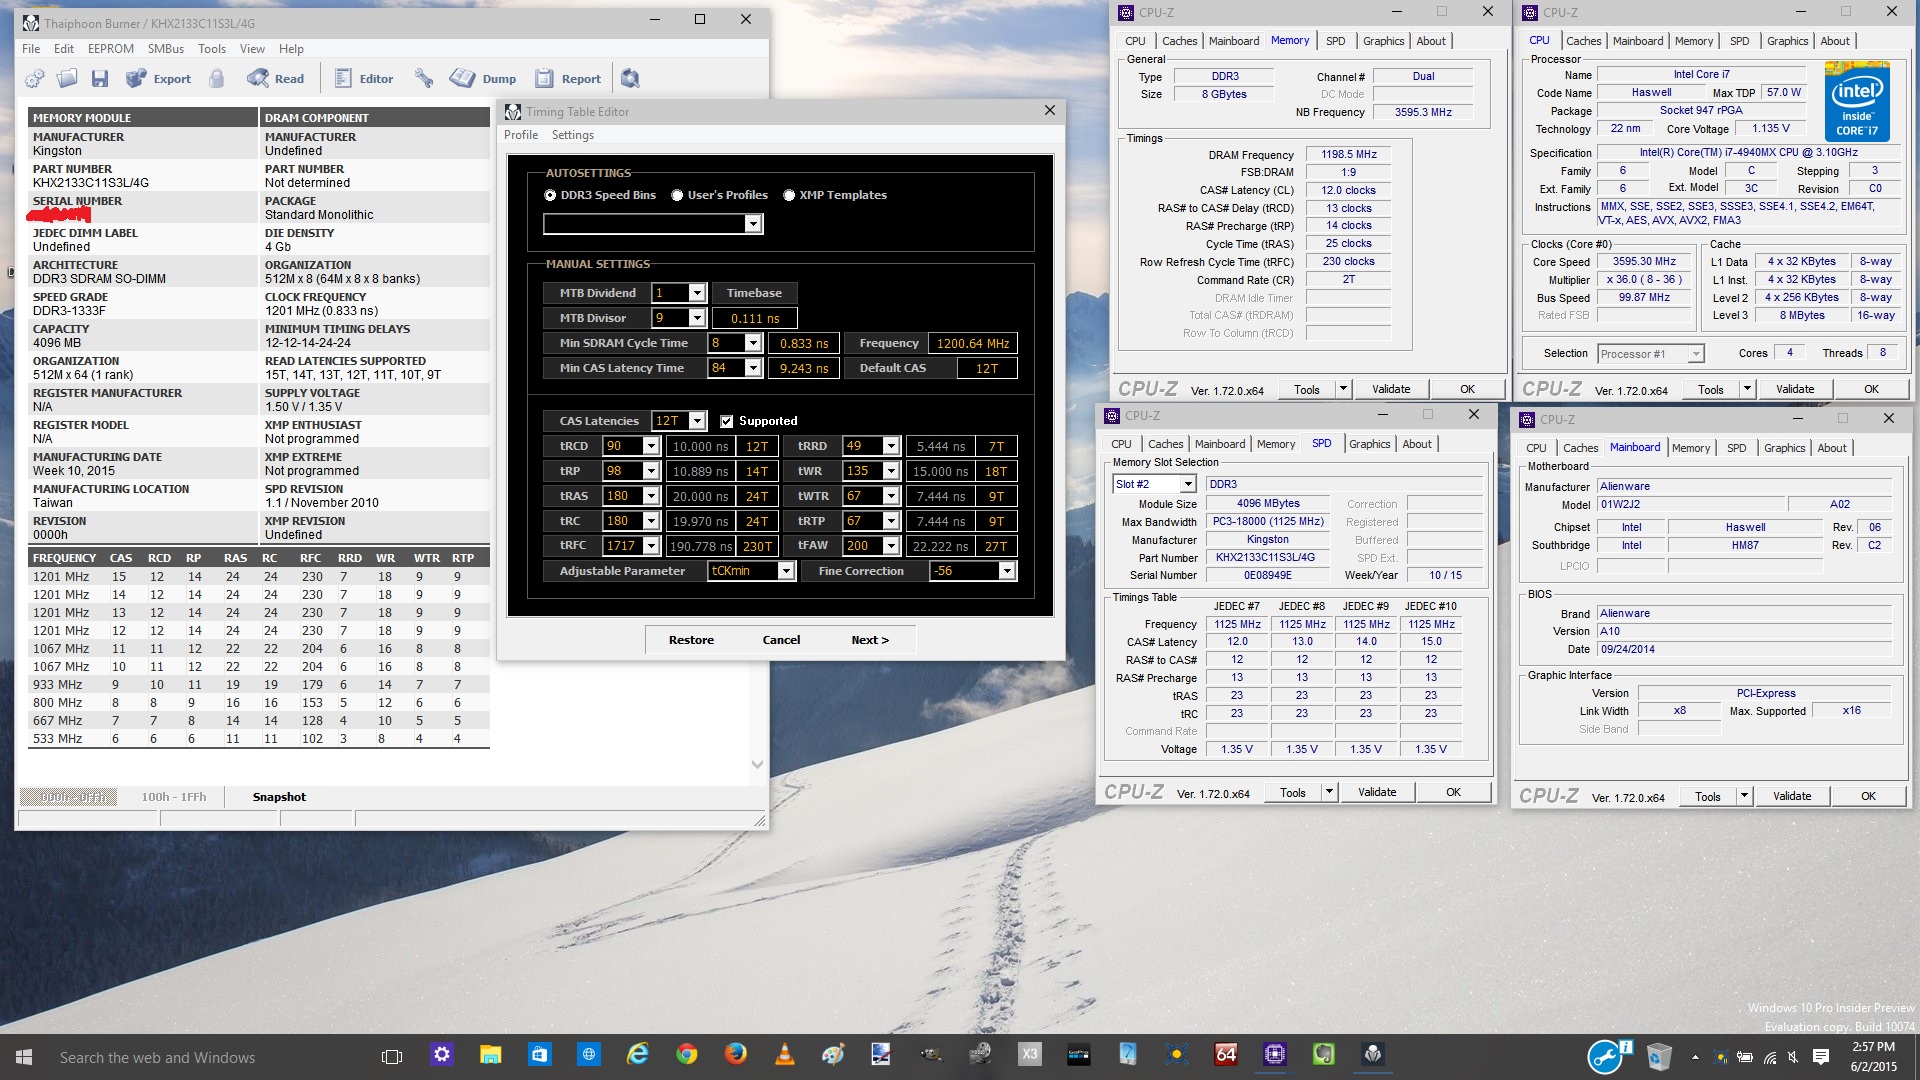1920x1080 pixels.
Task: Open the SMBus menu
Action: coord(166,48)
